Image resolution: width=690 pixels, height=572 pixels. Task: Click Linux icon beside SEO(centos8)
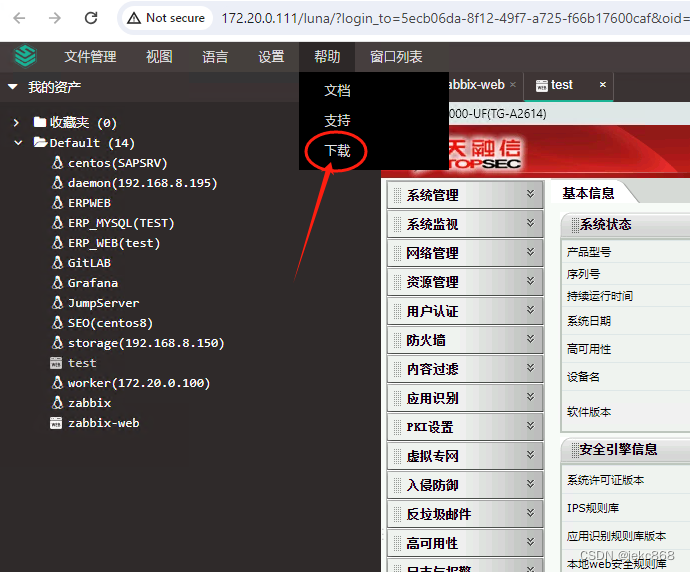(57, 322)
